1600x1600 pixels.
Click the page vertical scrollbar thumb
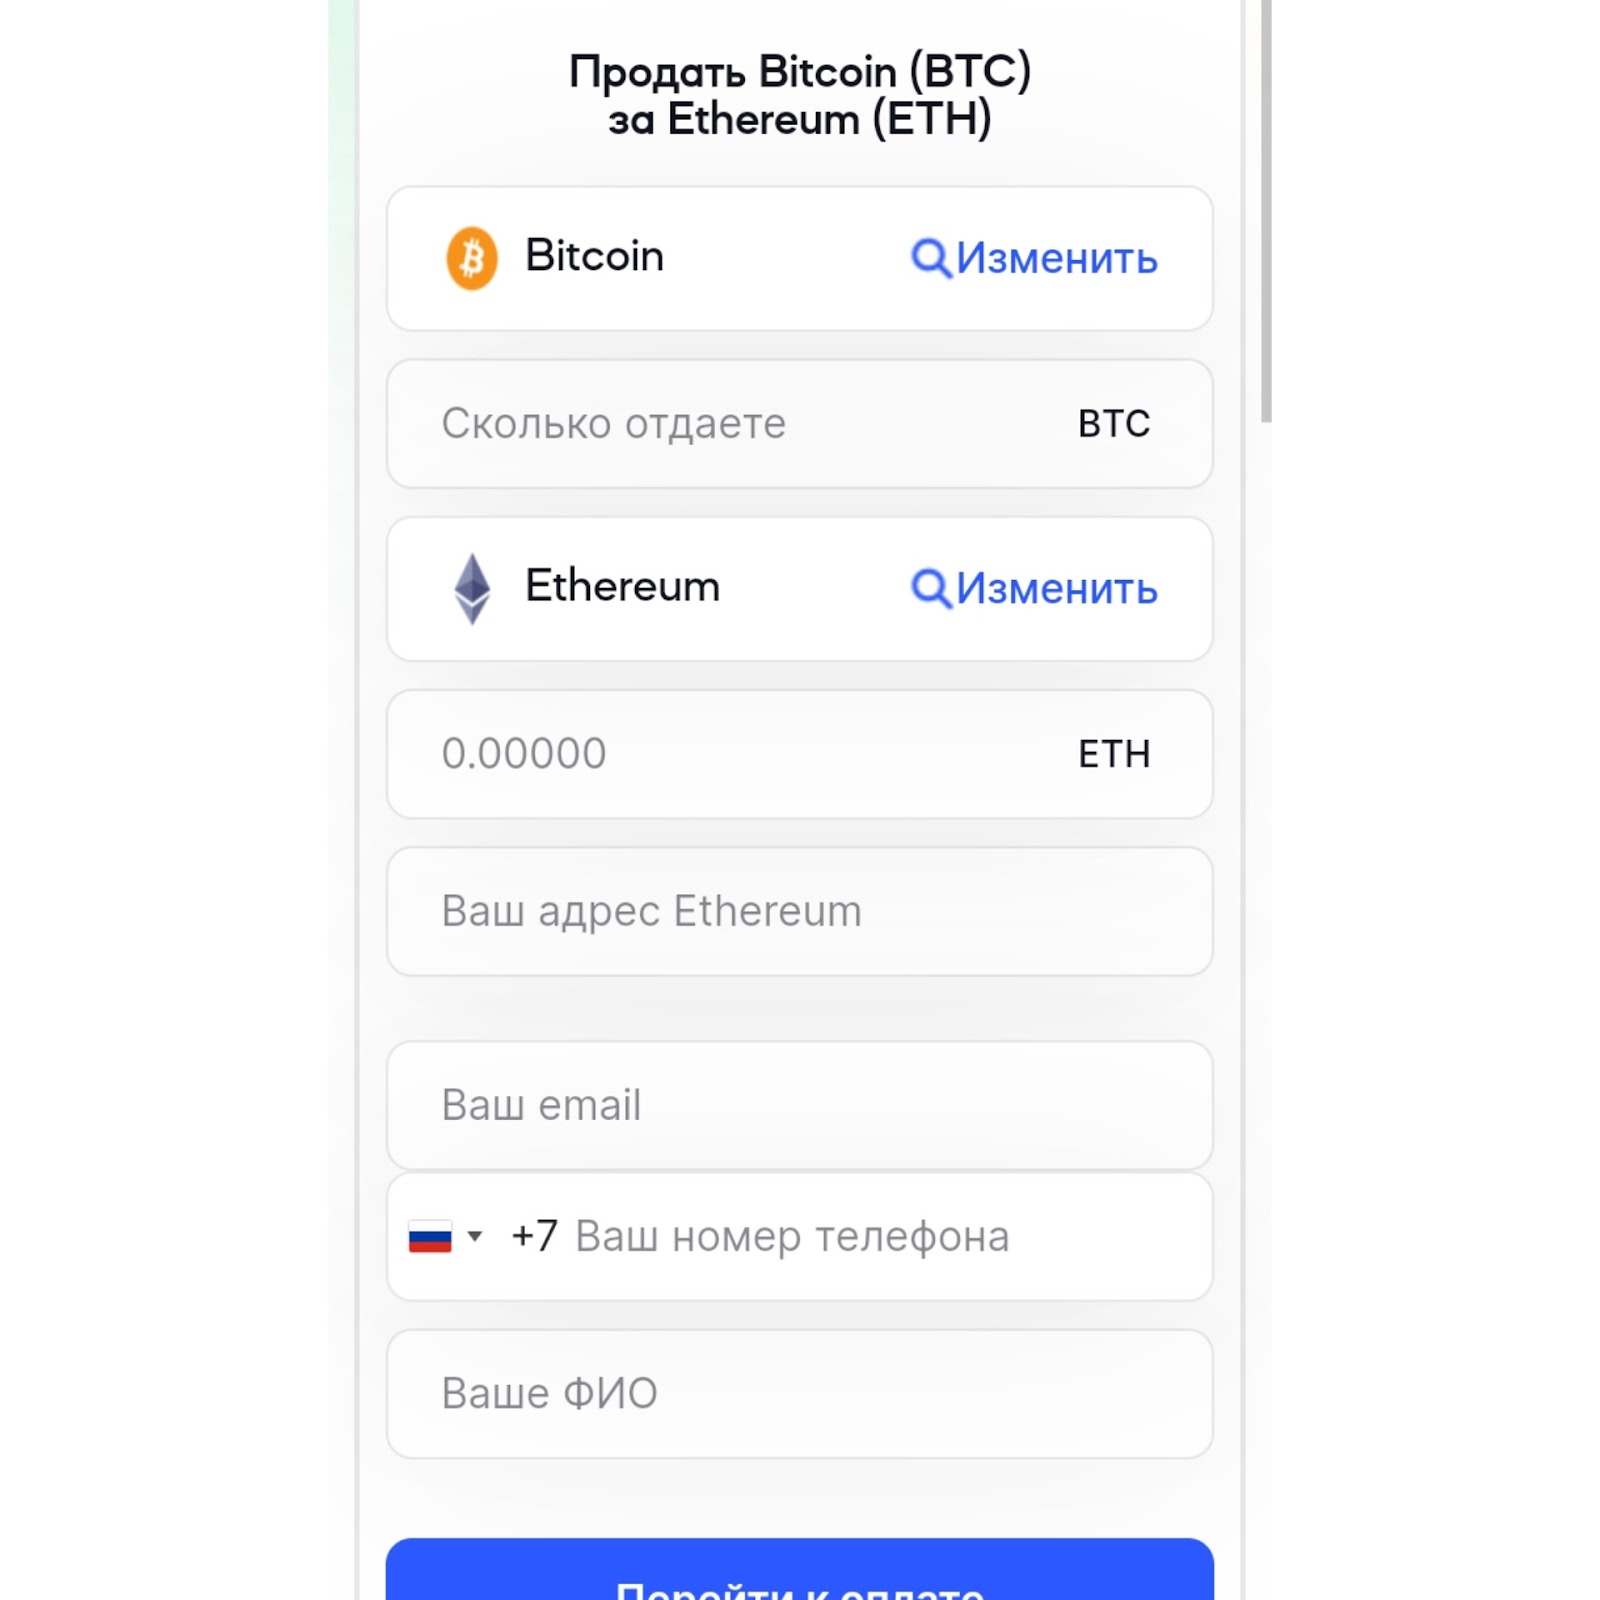tap(1266, 210)
